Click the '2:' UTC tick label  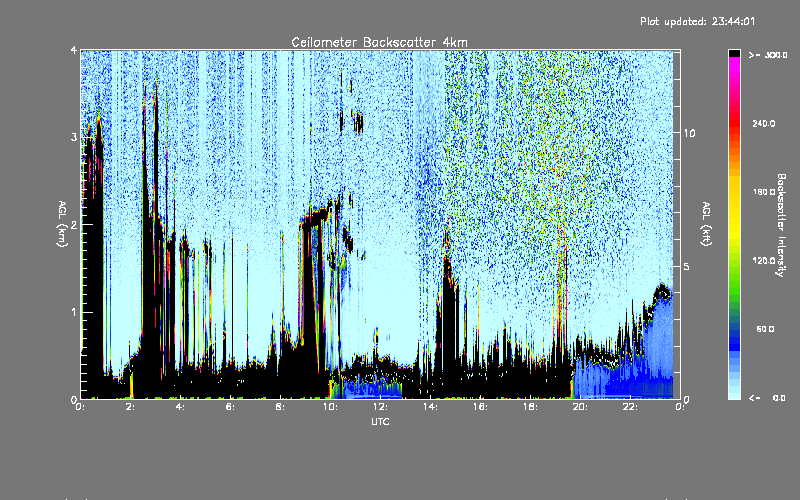tap(131, 407)
